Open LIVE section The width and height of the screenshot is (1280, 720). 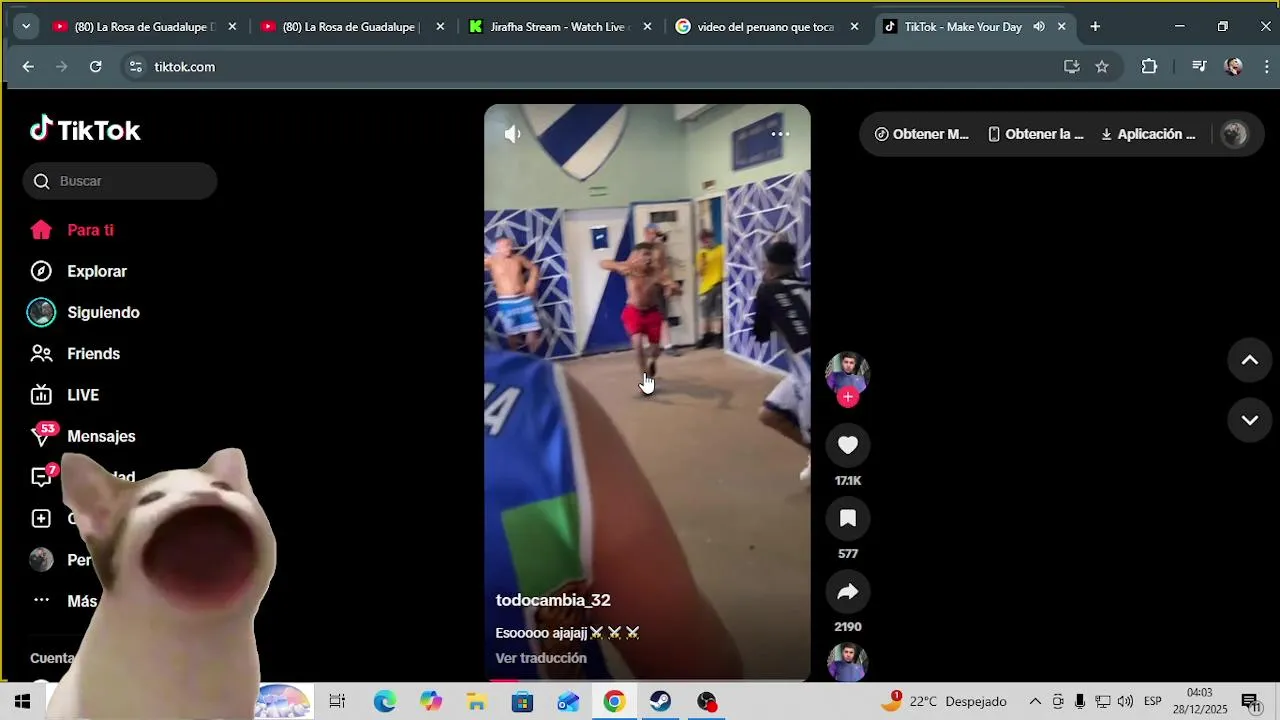(65, 395)
